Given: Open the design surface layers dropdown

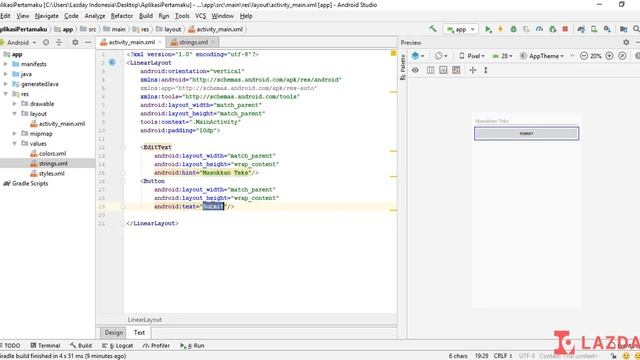Looking at the screenshot, I should (418, 56).
